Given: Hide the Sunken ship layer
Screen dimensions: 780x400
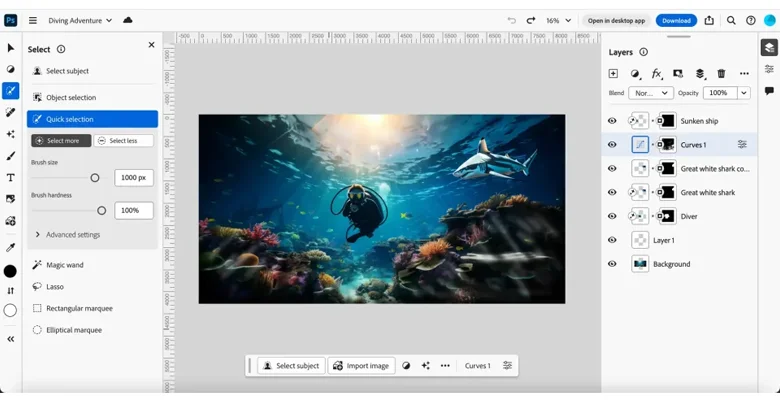Looking at the screenshot, I should click(x=612, y=121).
